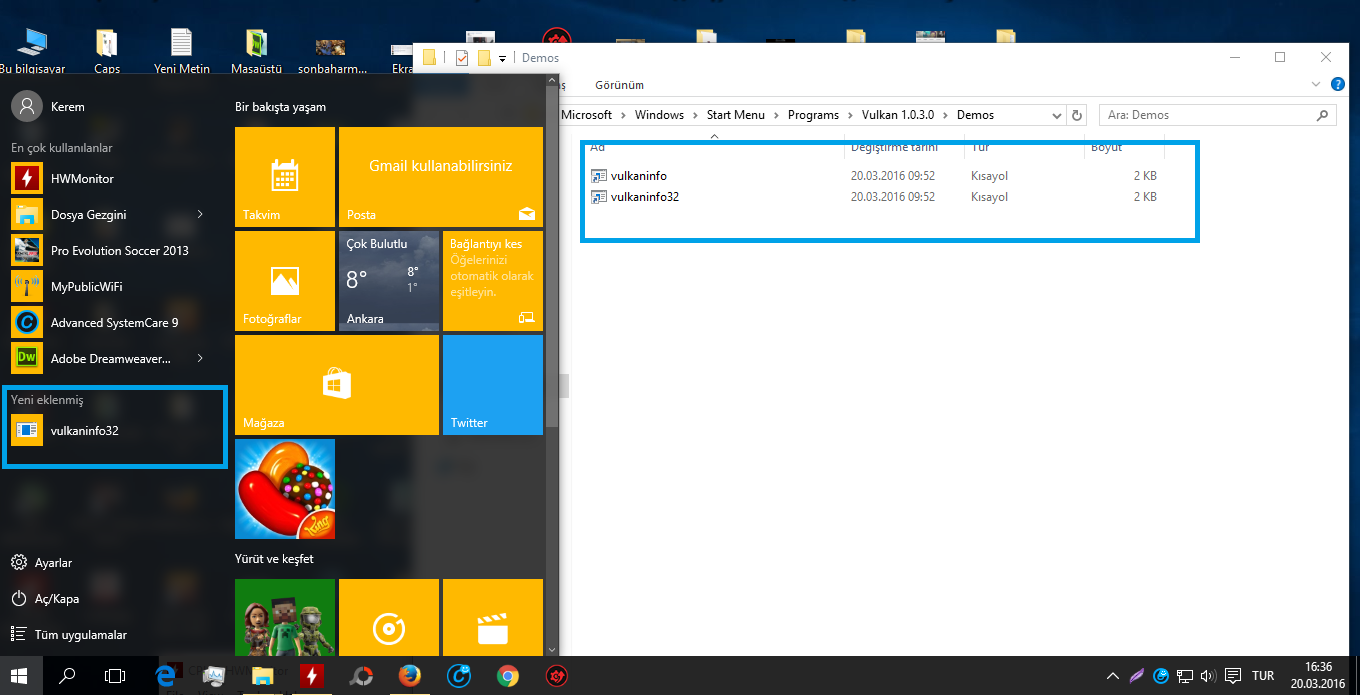Open Explorer help question icon
This screenshot has width=1360, height=695.
coord(1340,85)
